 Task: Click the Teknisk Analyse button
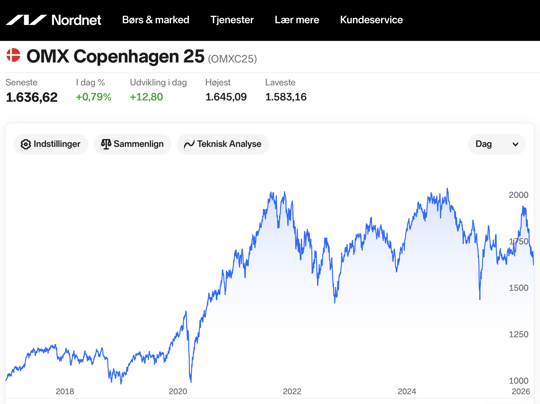[223, 144]
